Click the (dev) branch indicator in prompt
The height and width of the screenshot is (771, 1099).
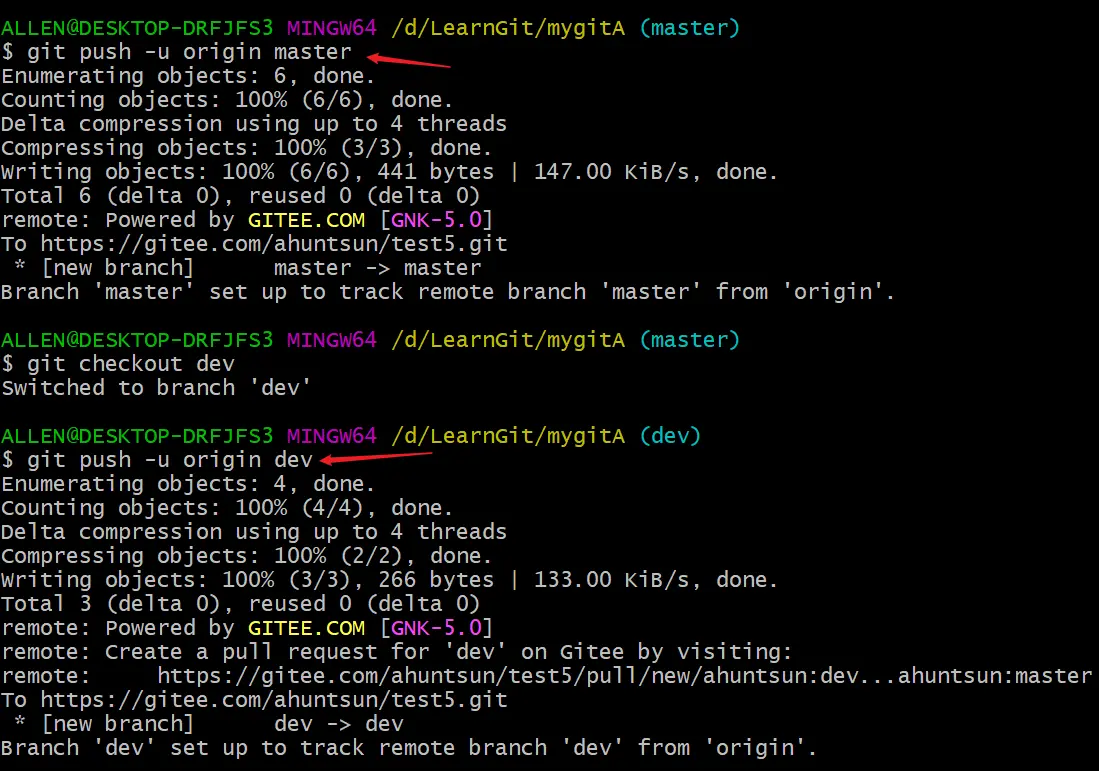670,436
